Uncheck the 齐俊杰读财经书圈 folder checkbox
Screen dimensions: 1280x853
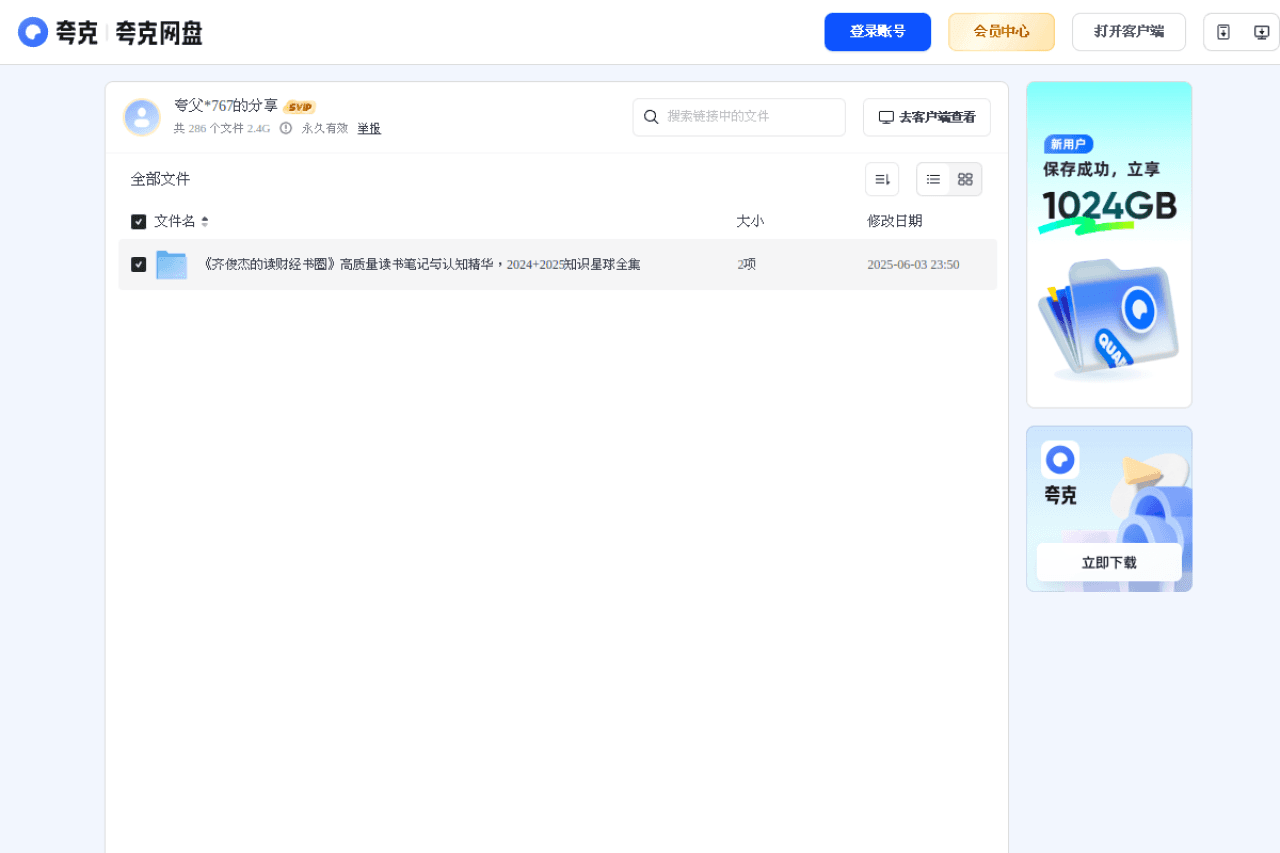(139, 264)
